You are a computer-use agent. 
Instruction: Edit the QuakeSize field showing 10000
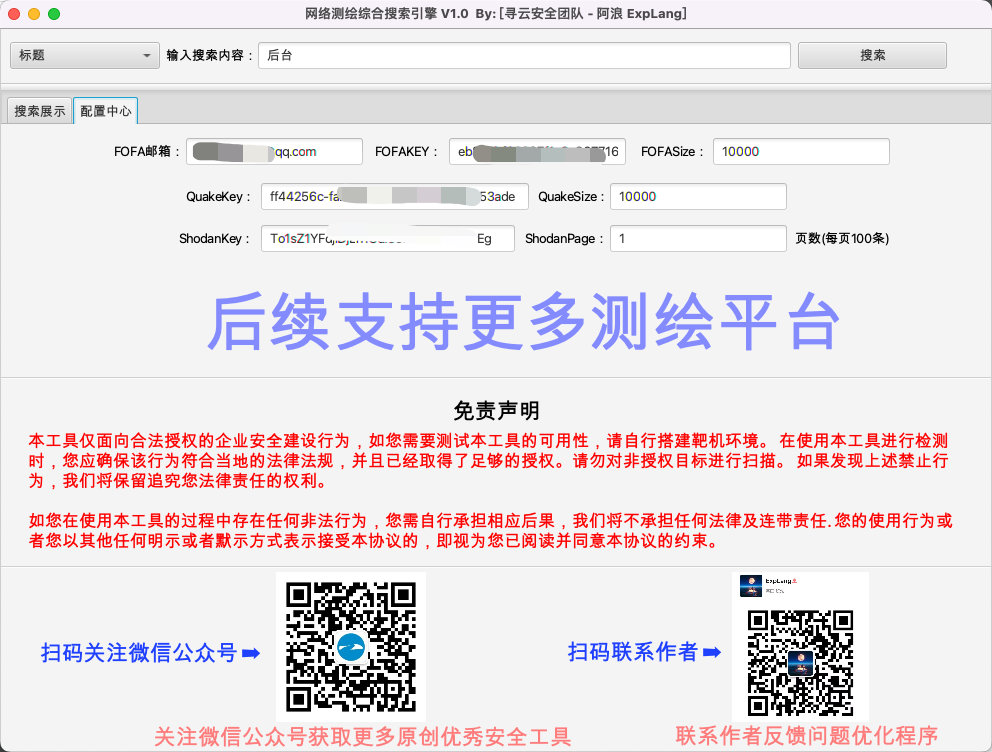pos(698,197)
